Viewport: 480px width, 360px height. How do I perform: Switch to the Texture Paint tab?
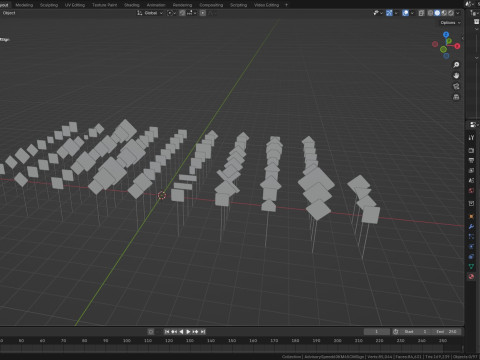pyautogui.click(x=104, y=5)
